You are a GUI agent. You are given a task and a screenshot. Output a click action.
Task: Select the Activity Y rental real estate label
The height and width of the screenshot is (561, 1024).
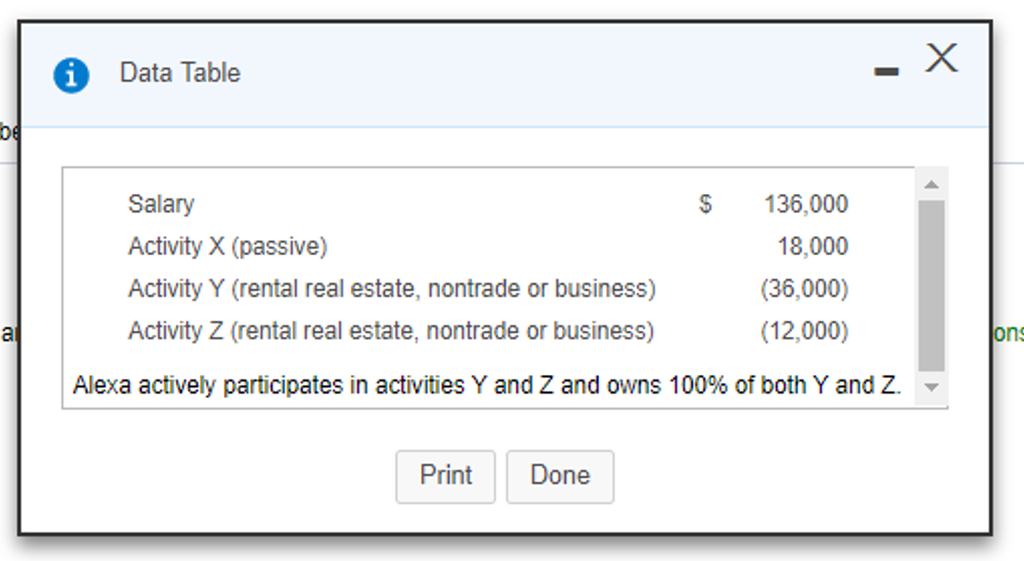click(x=391, y=289)
